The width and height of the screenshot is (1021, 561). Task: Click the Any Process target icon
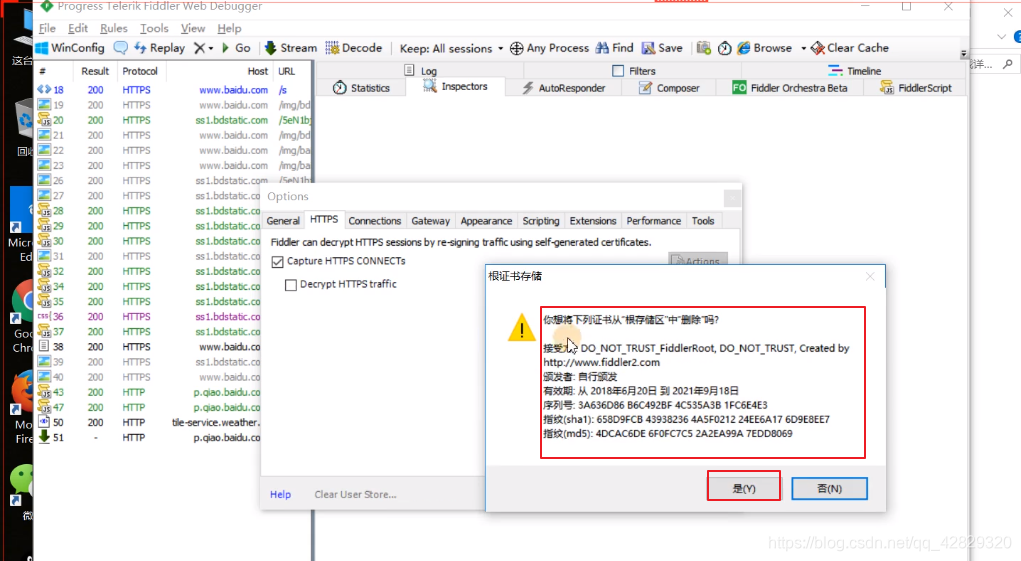tap(516, 48)
